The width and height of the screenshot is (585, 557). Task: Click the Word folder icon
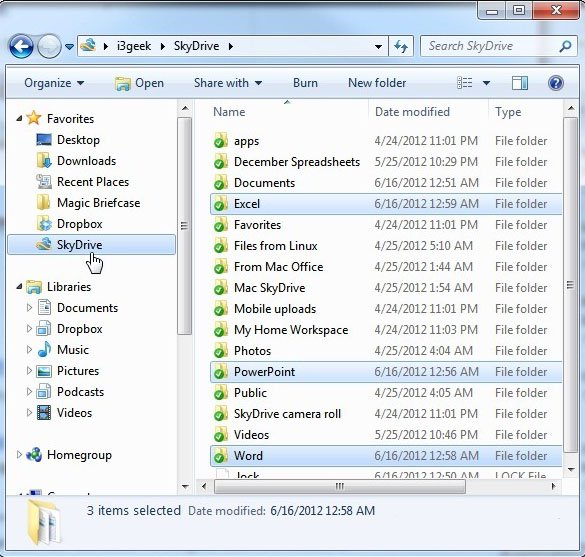[x=220, y=456]
